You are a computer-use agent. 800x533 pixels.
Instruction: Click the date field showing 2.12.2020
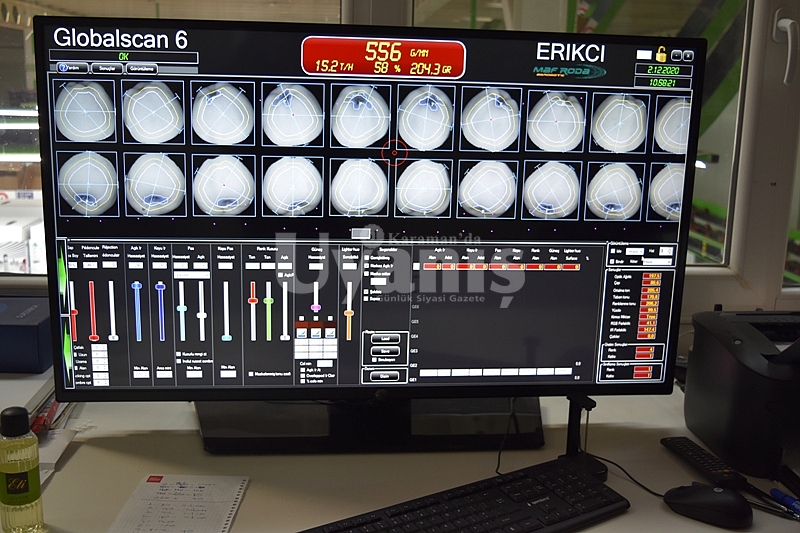click(x=663, y=69)
